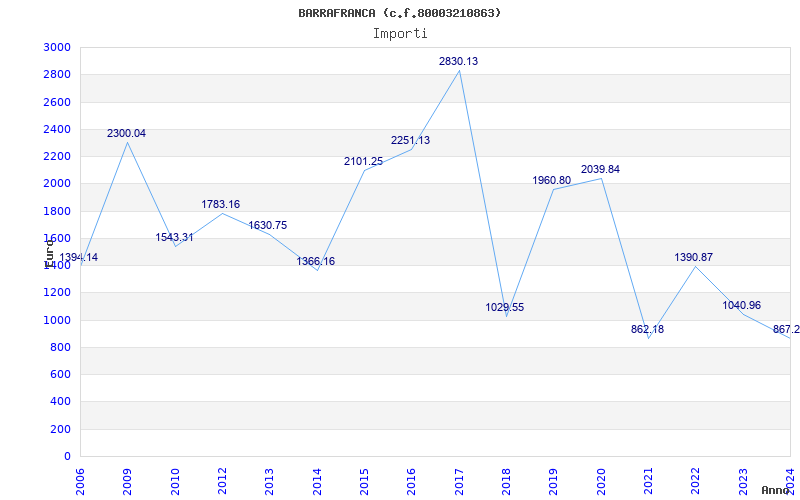Viewport: 800px width, 500px height.
Task: Select the 2009 year axis label
Action: pos(127,482)
